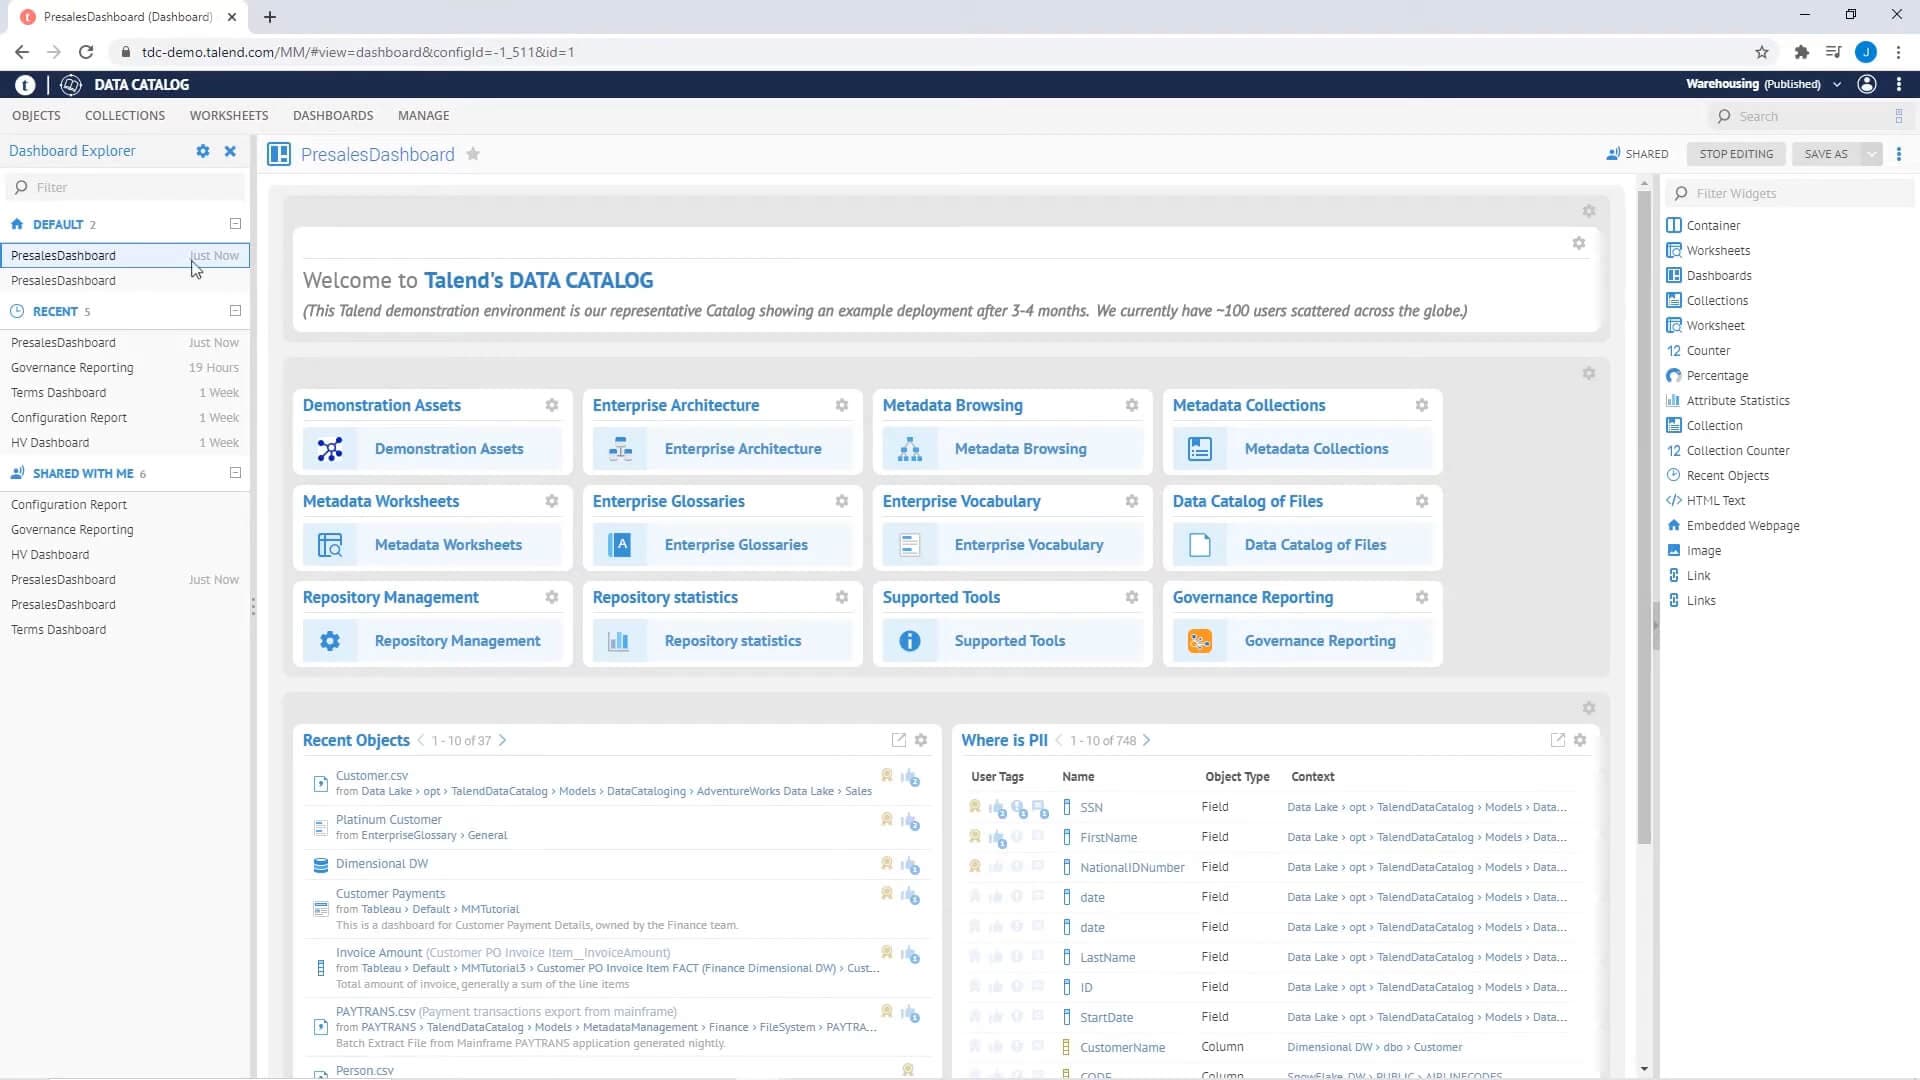Toggle the thumbs-up rating on SSN row

(996, 807)
